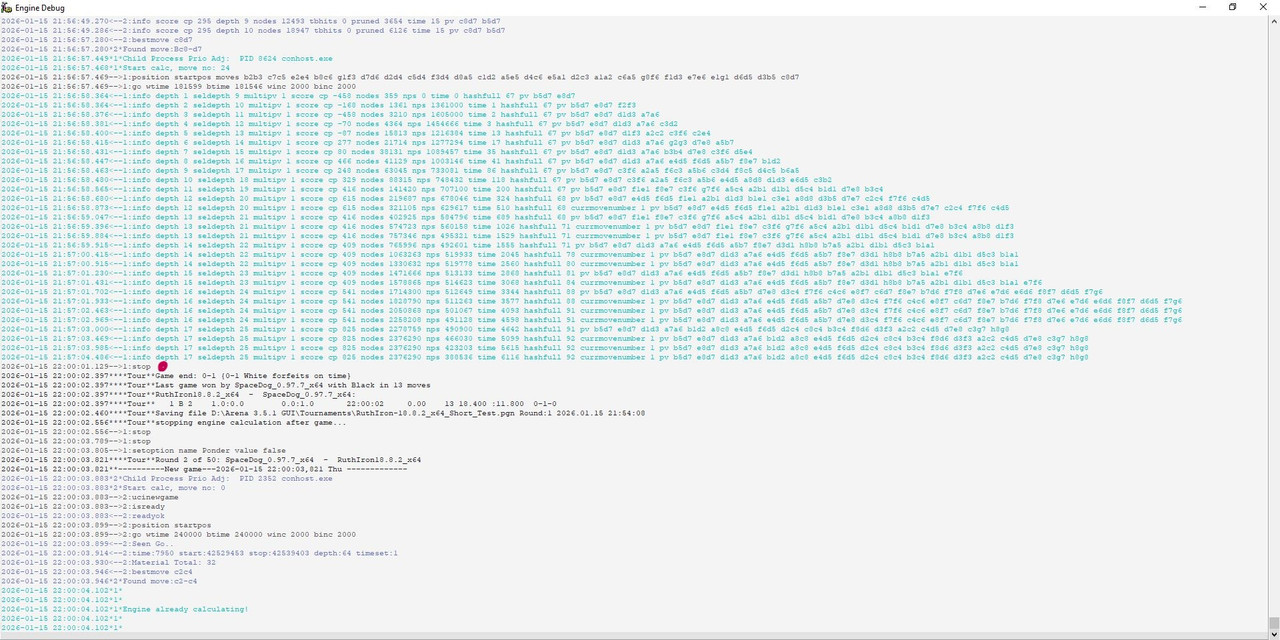Click the 'Seen Go..' log line
Viewport: 1280px width, 640px height.
click(x=87, y=543)
